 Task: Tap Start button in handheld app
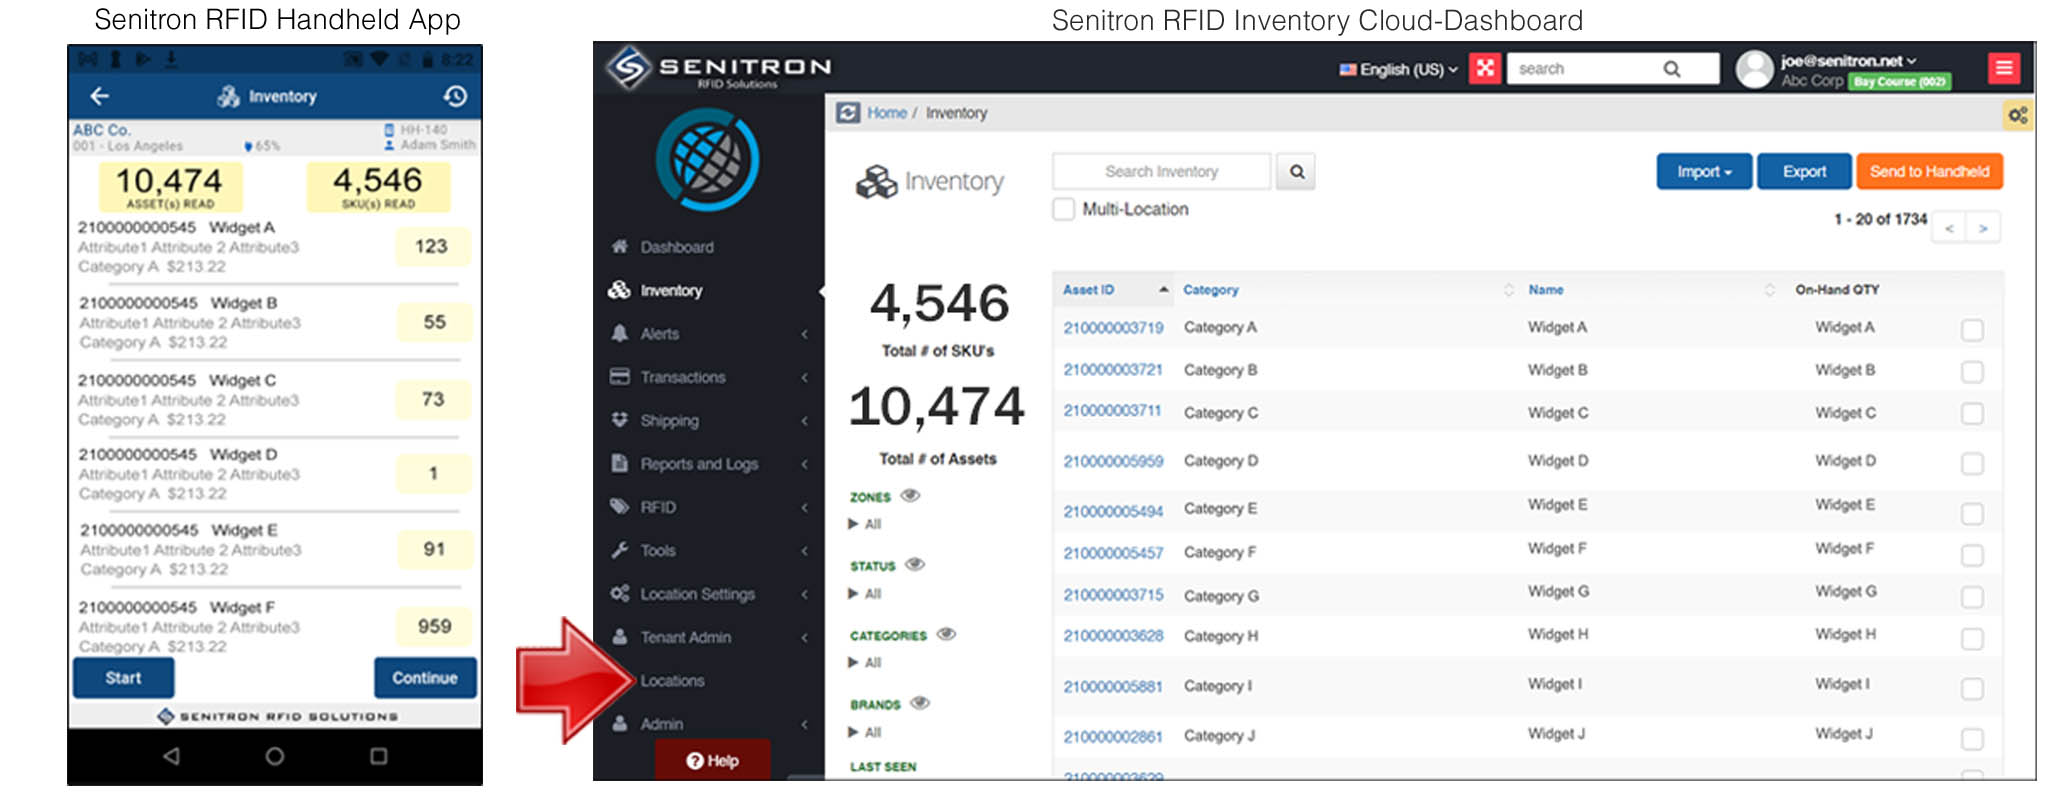123,678
